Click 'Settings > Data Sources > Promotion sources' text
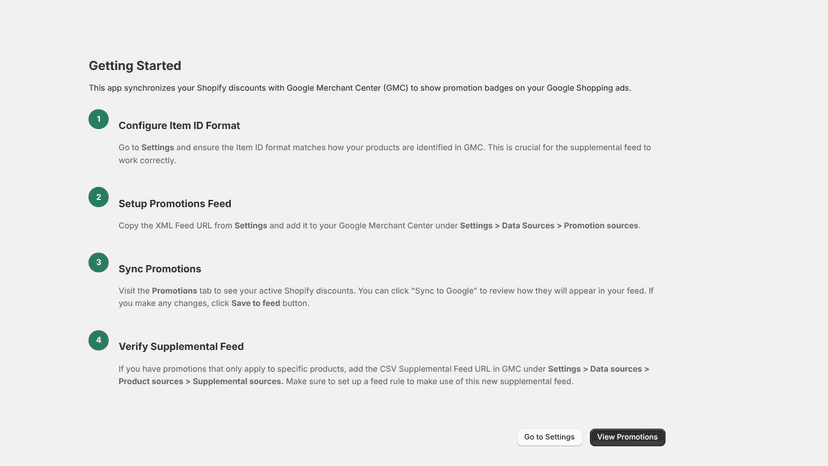Image resolution: width=828 pixels, height=466 pixels. pos(549,226)
